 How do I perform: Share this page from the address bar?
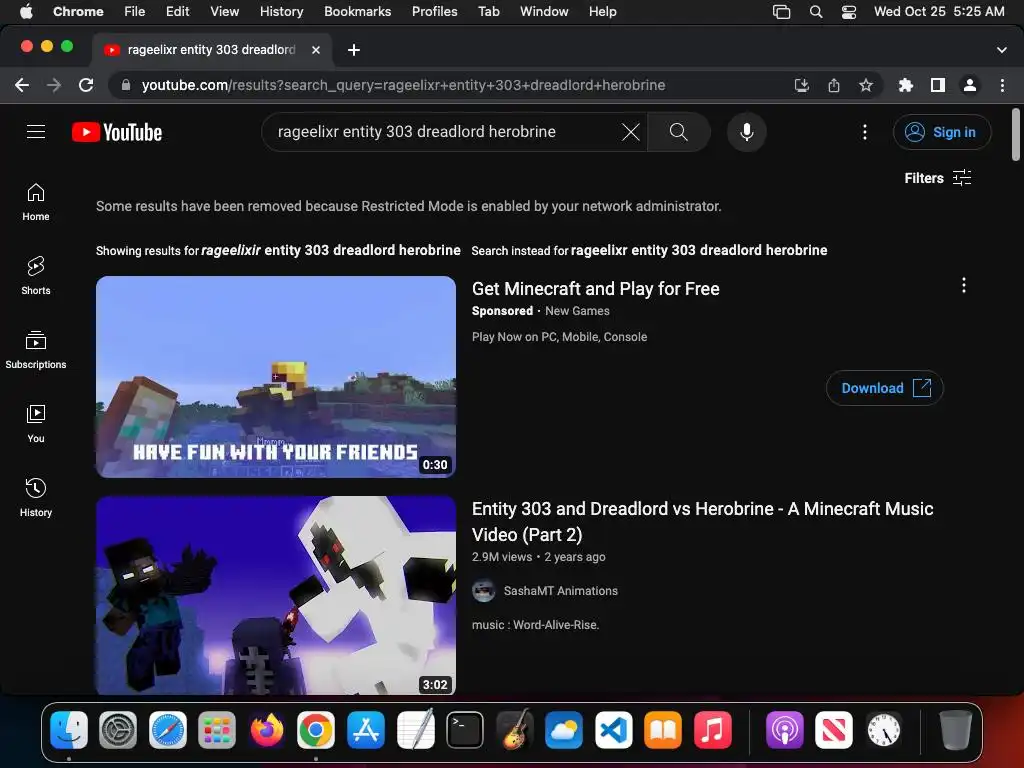point(834,85)
